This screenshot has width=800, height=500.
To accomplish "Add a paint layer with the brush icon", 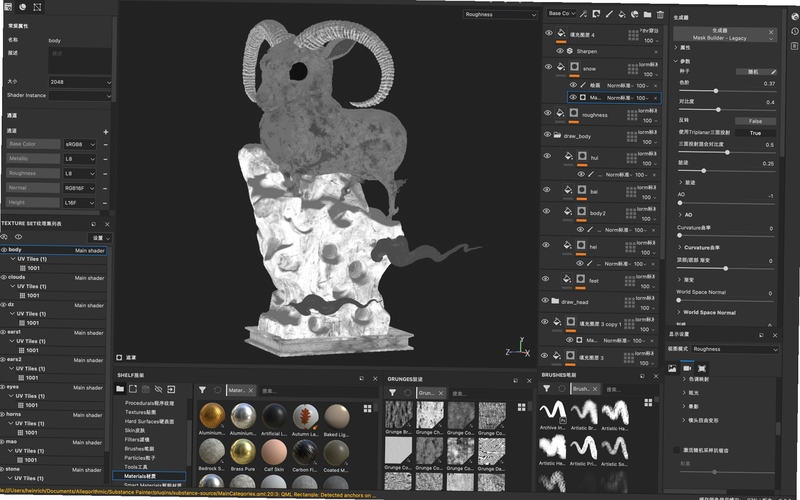I will [609, 14].
